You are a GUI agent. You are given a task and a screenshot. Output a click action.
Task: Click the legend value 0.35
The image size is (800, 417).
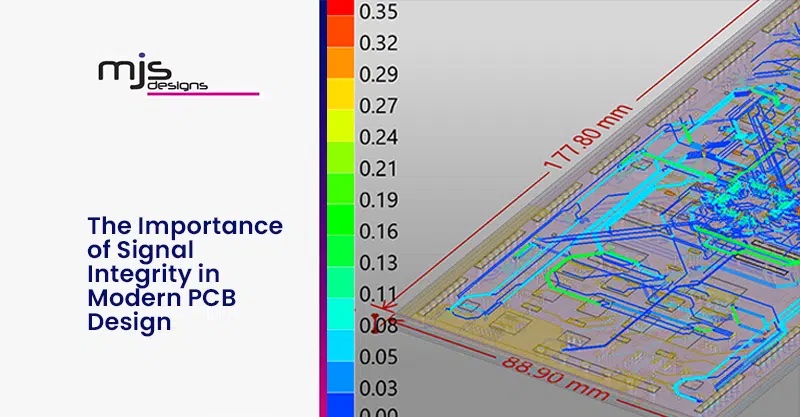click(x=378, y=12)
